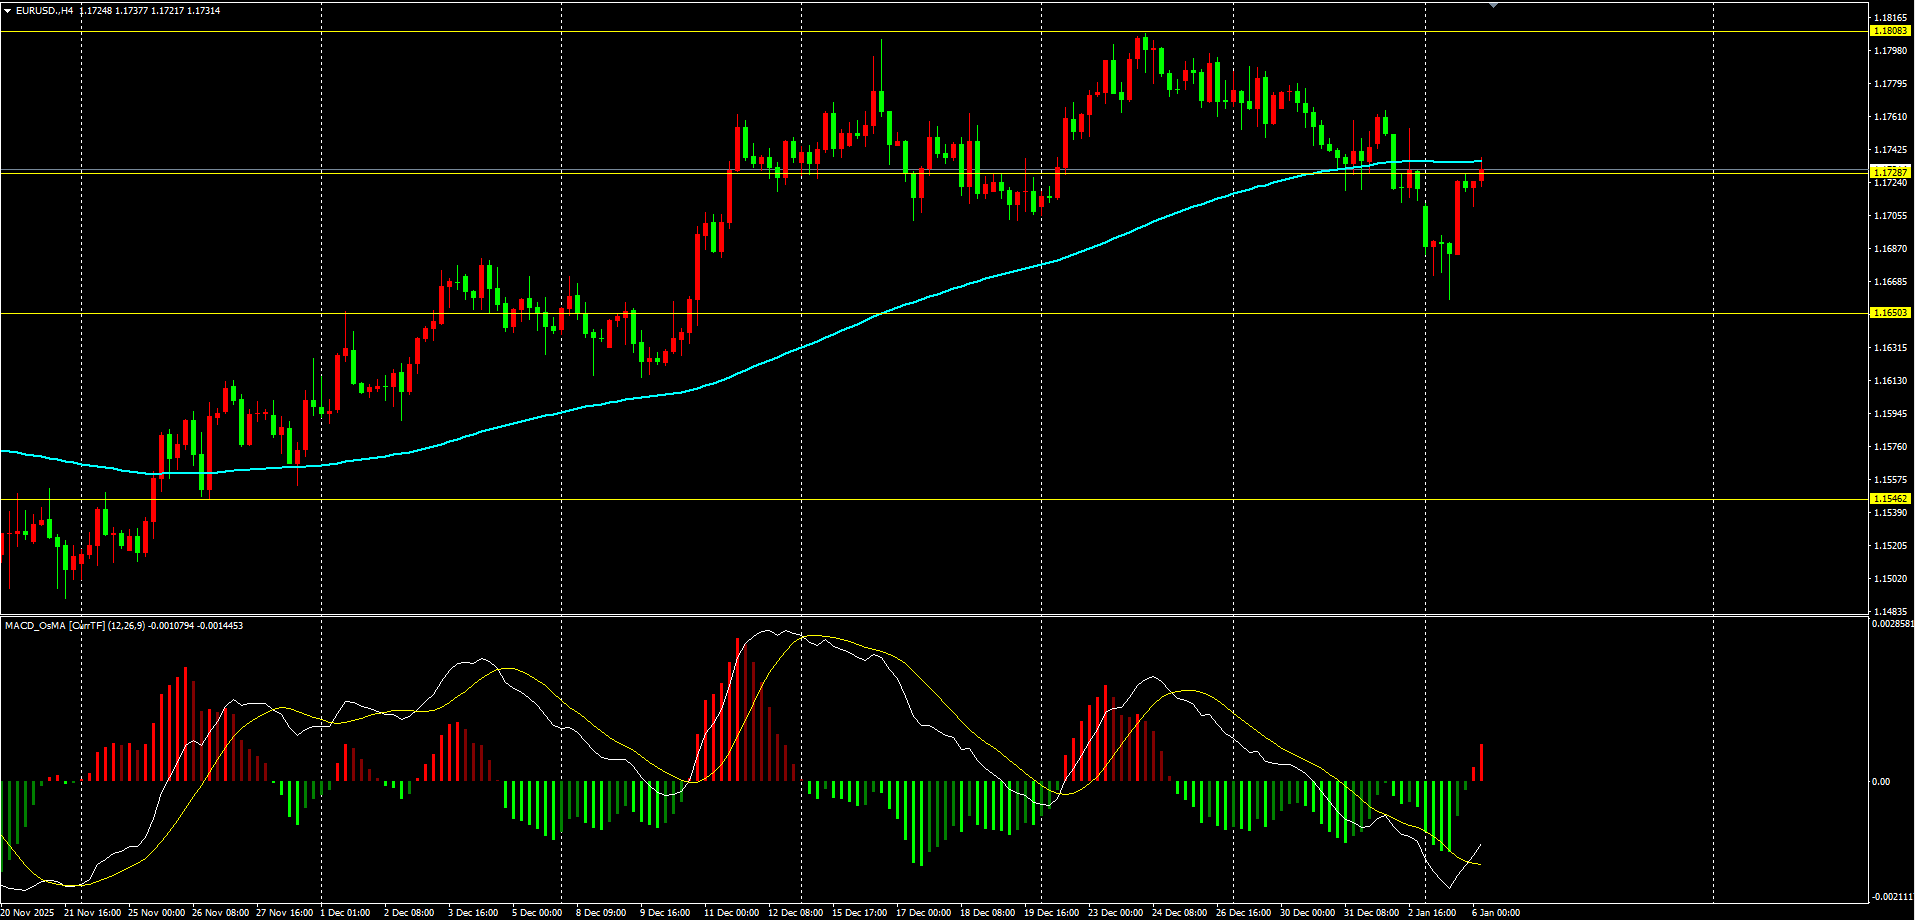Select the yellow 1.15462 price level label
Screen dimensions: 1915x920
pyautogui.click(x=1889, y=499)
